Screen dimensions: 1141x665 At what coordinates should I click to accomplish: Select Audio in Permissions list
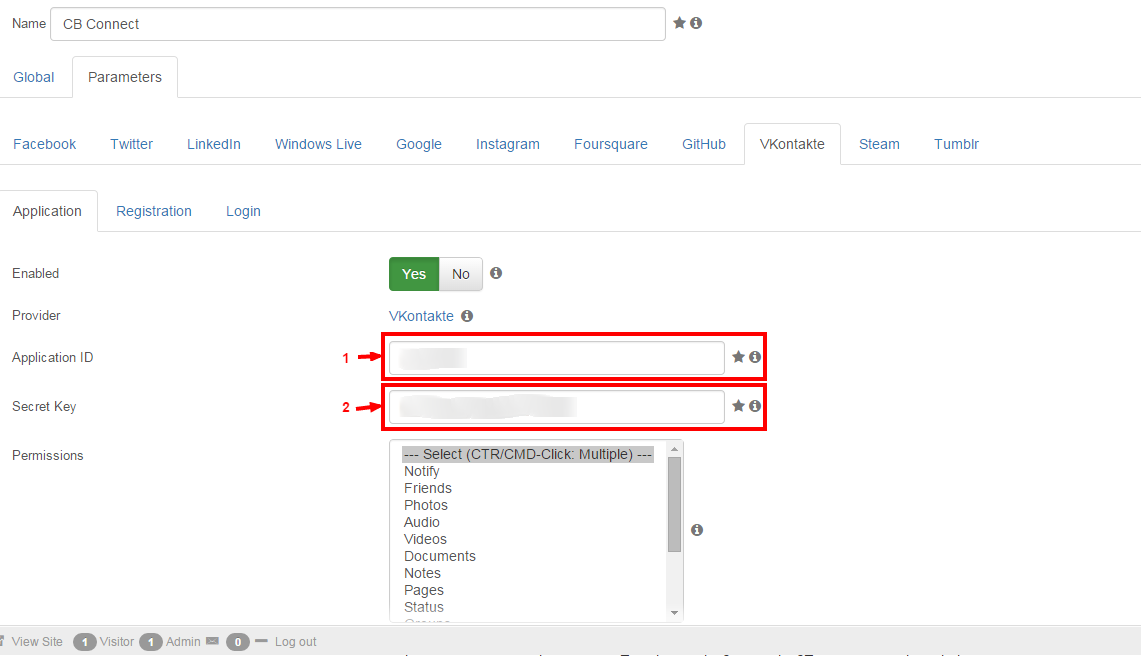[x=422, y=522]
